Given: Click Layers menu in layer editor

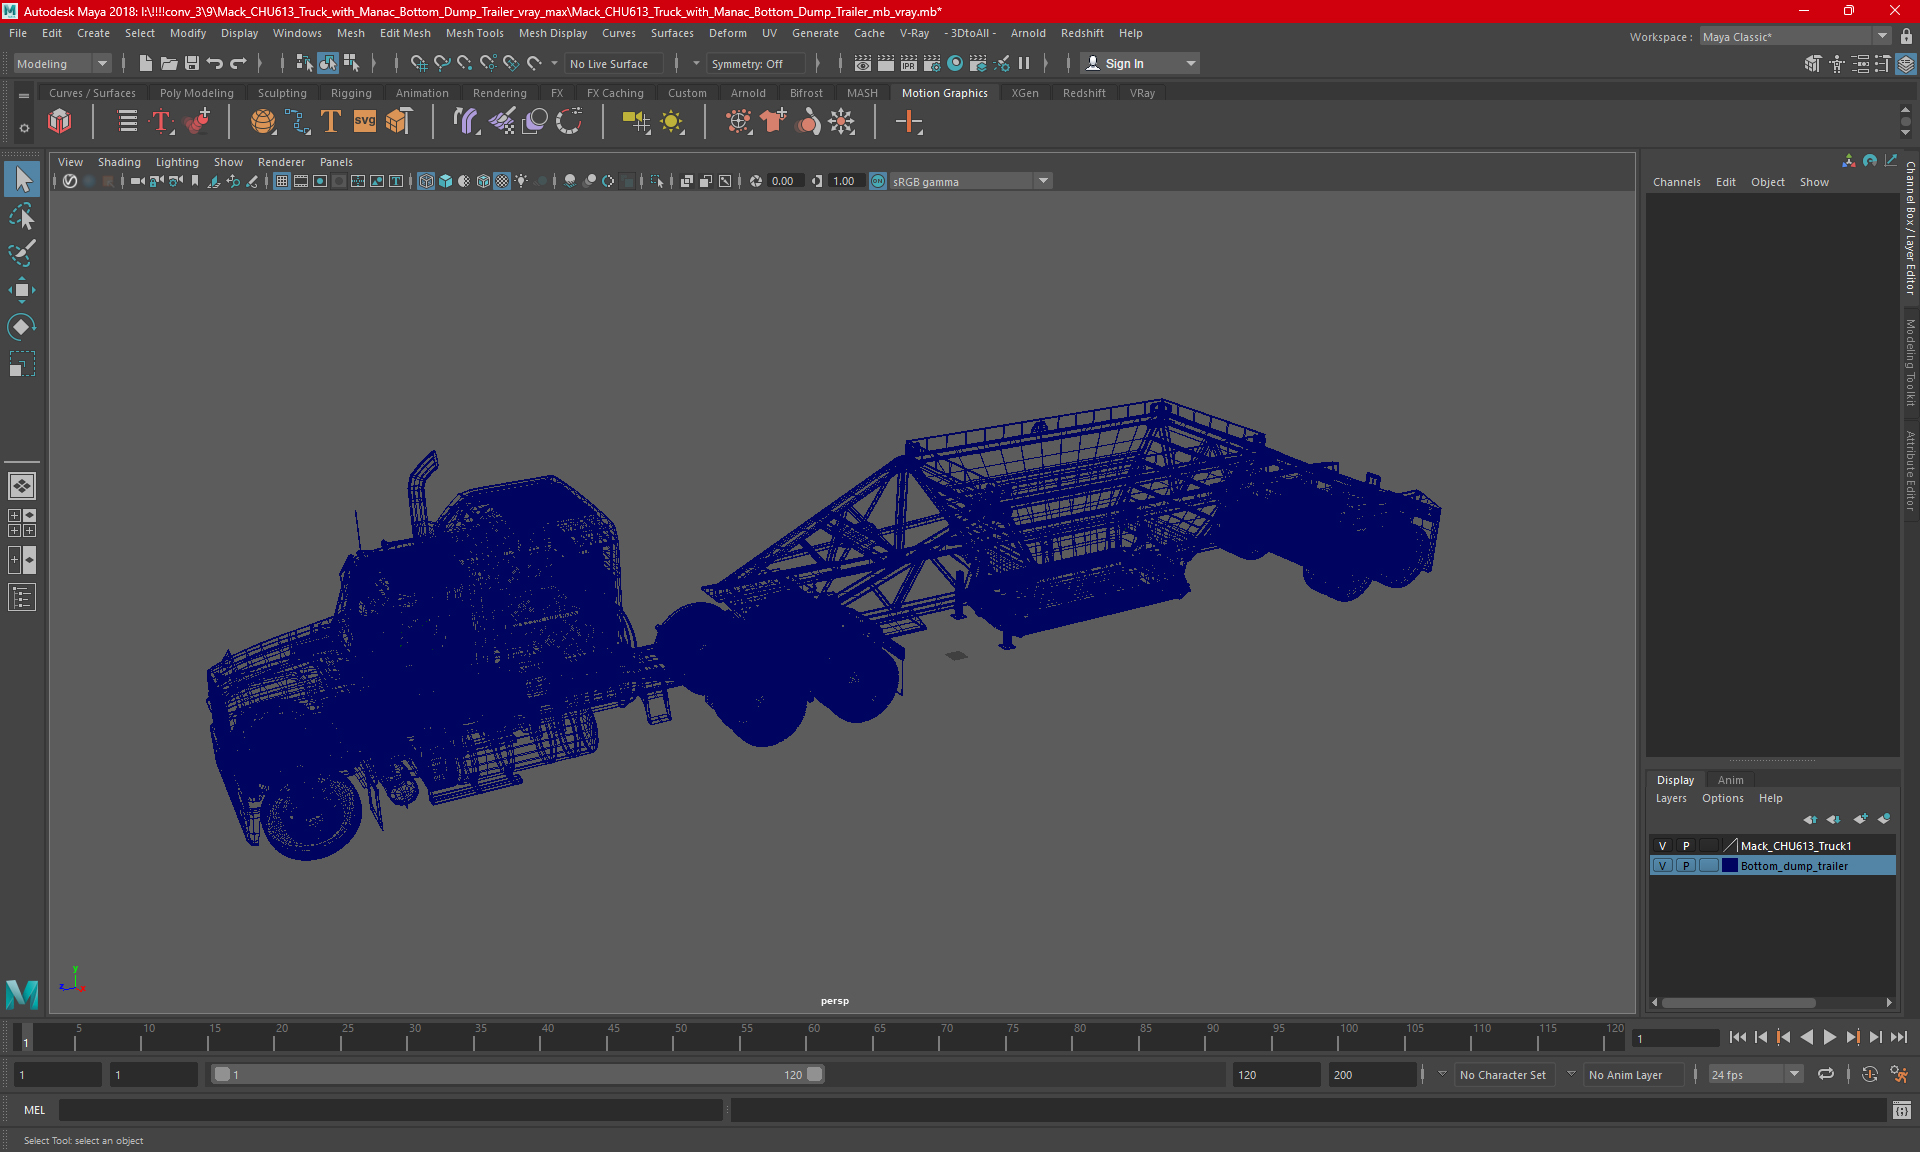Looking at the screenshot, I should point(1670,798).
